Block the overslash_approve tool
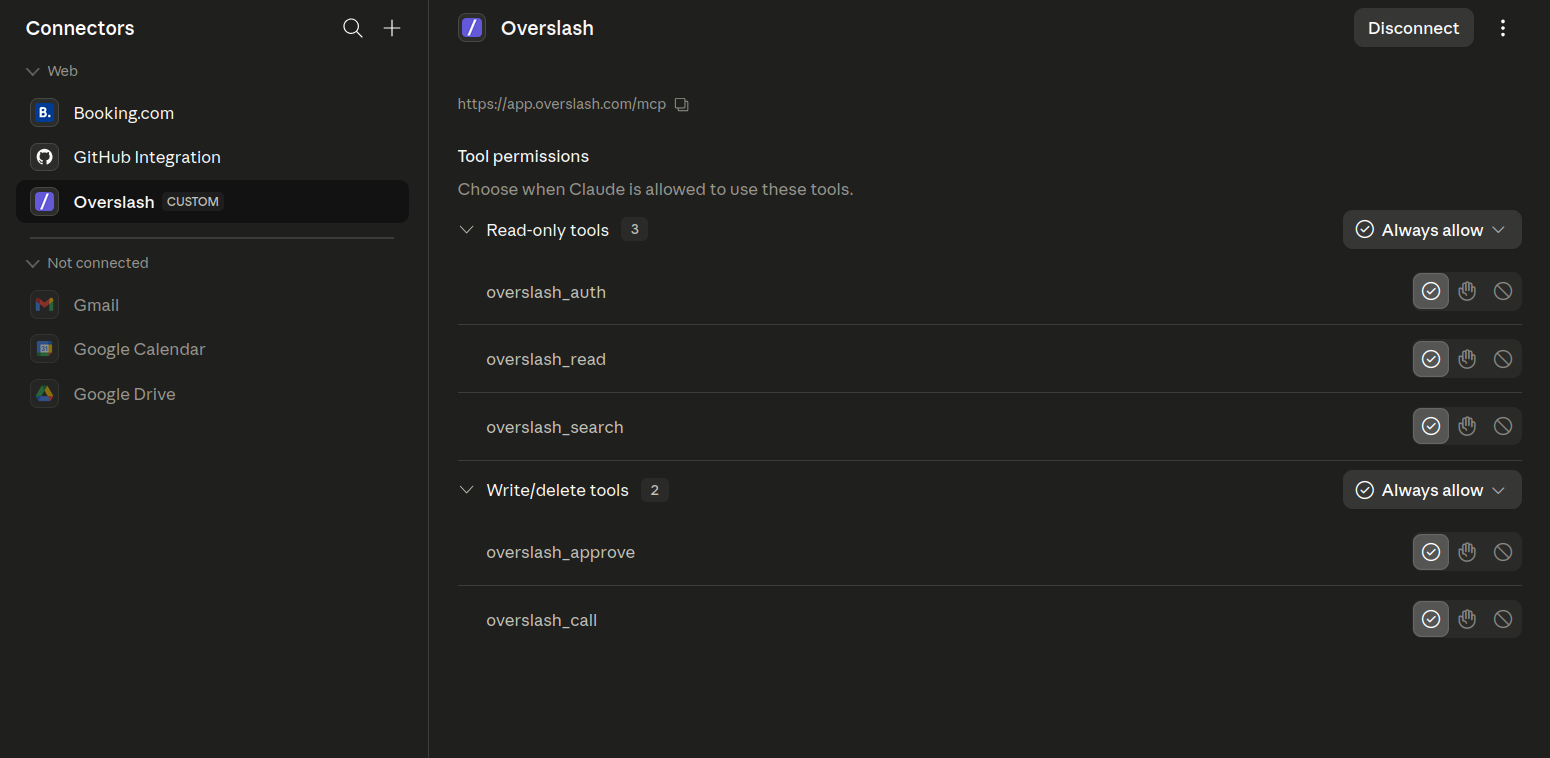This screenshot has width=1550, height=758. 1503,551
